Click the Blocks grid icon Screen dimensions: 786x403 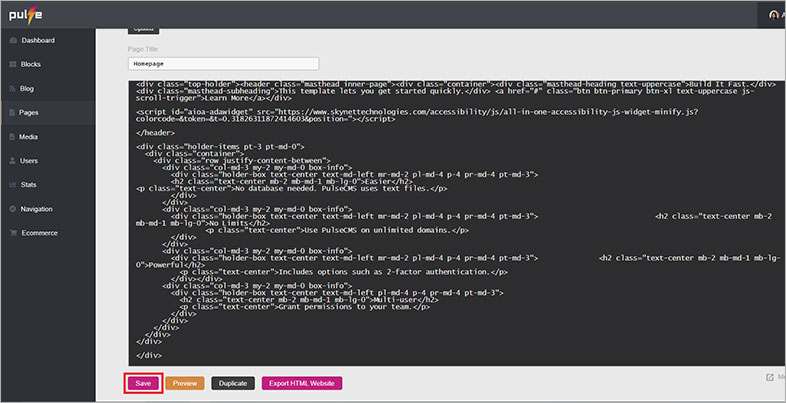tap(11, 64)
